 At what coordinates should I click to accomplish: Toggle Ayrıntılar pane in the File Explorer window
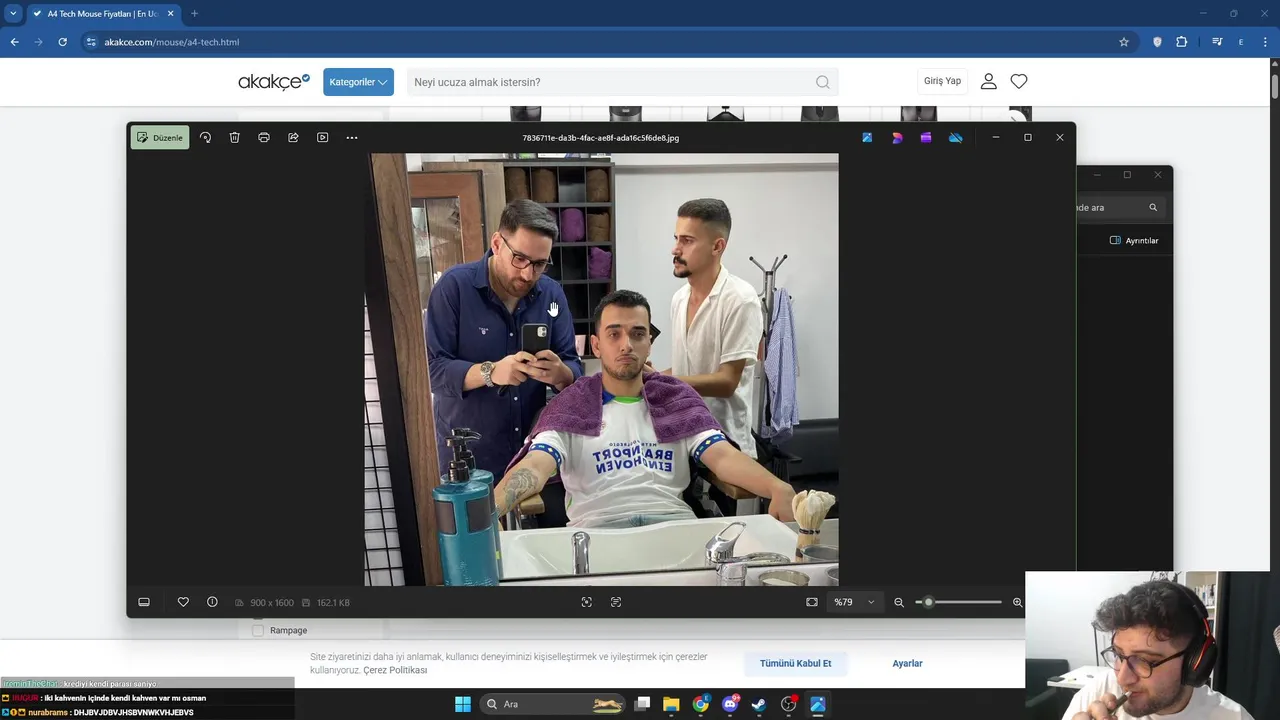coord(1134,240)
